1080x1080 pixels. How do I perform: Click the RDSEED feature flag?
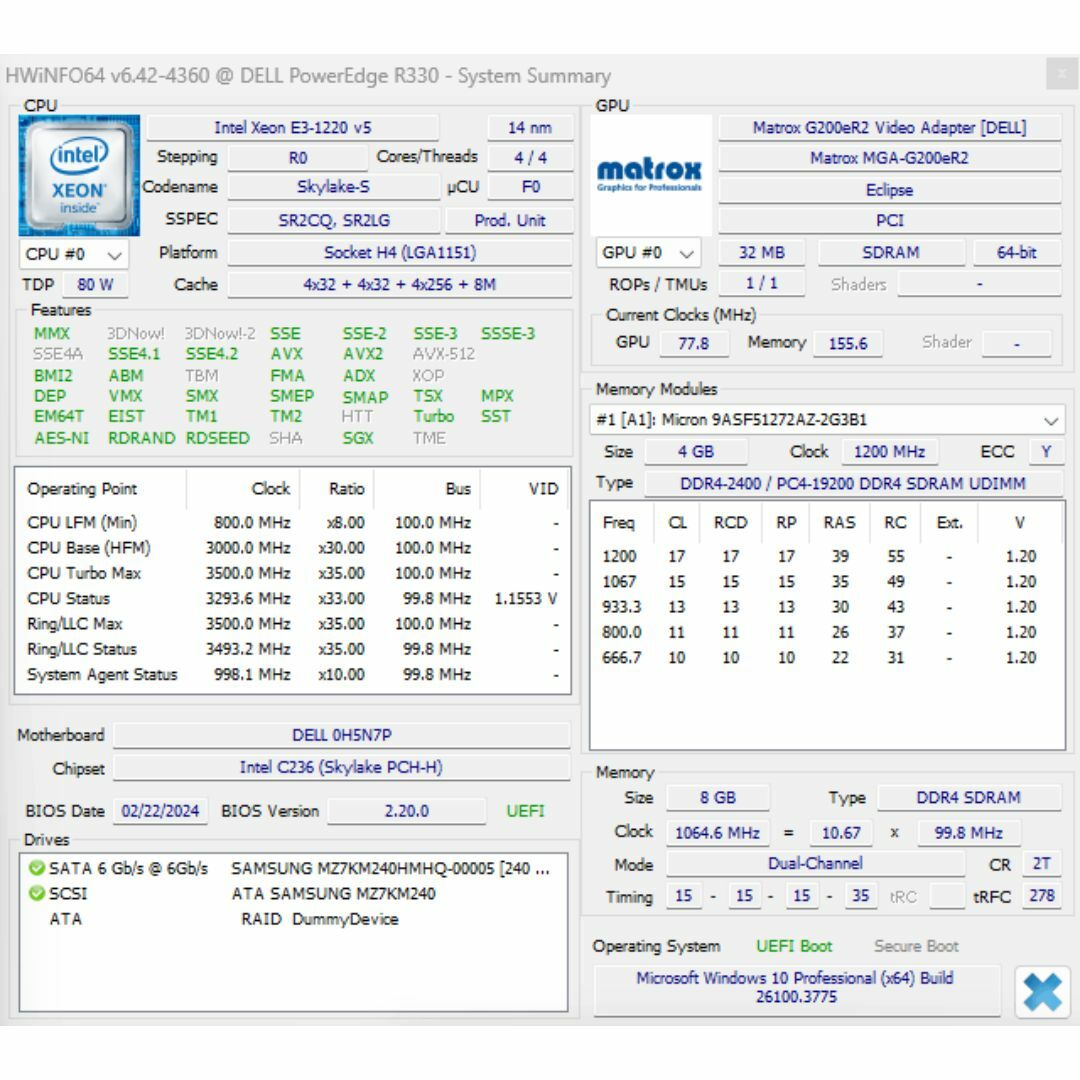pos(217,438)
